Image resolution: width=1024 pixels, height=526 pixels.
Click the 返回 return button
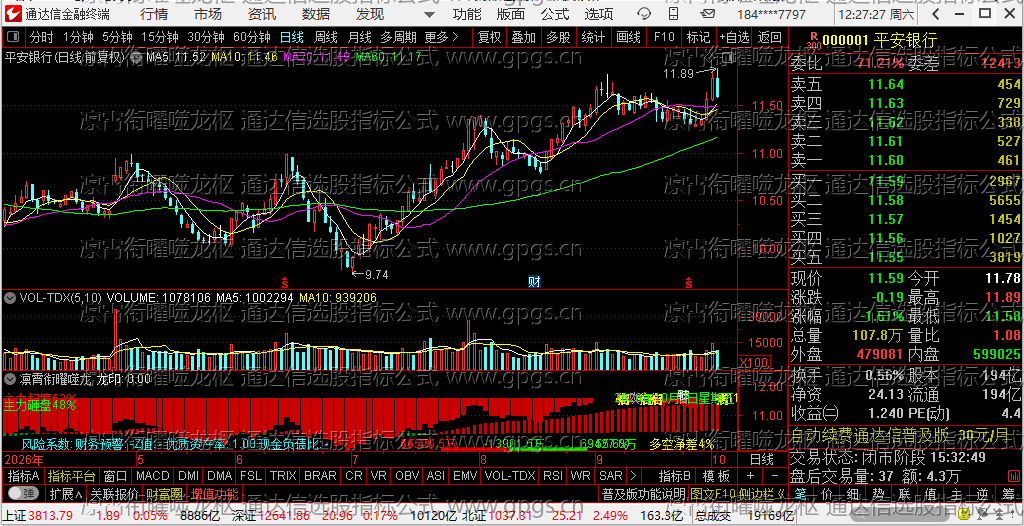point(770,37)
